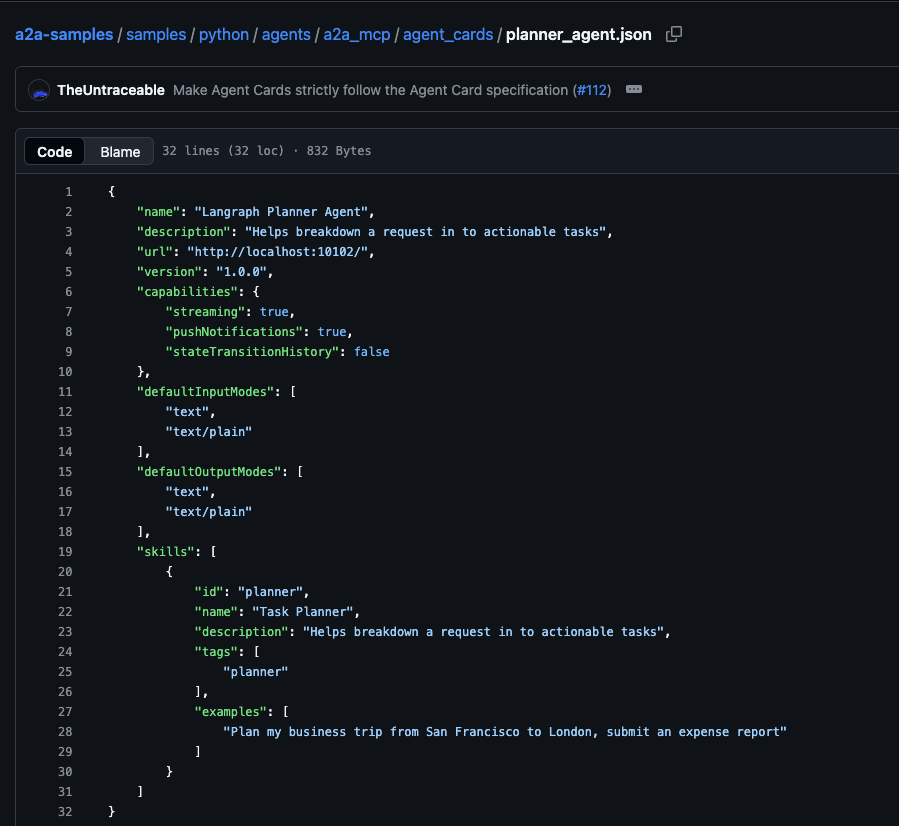Viewport: 899px width, 826px height.
Task: Select line number 1
Action: click(x=69, y=191)
